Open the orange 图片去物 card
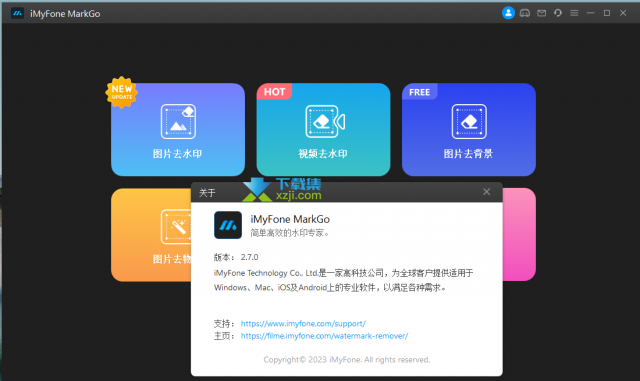640x381 pixels. click(151, 235)
